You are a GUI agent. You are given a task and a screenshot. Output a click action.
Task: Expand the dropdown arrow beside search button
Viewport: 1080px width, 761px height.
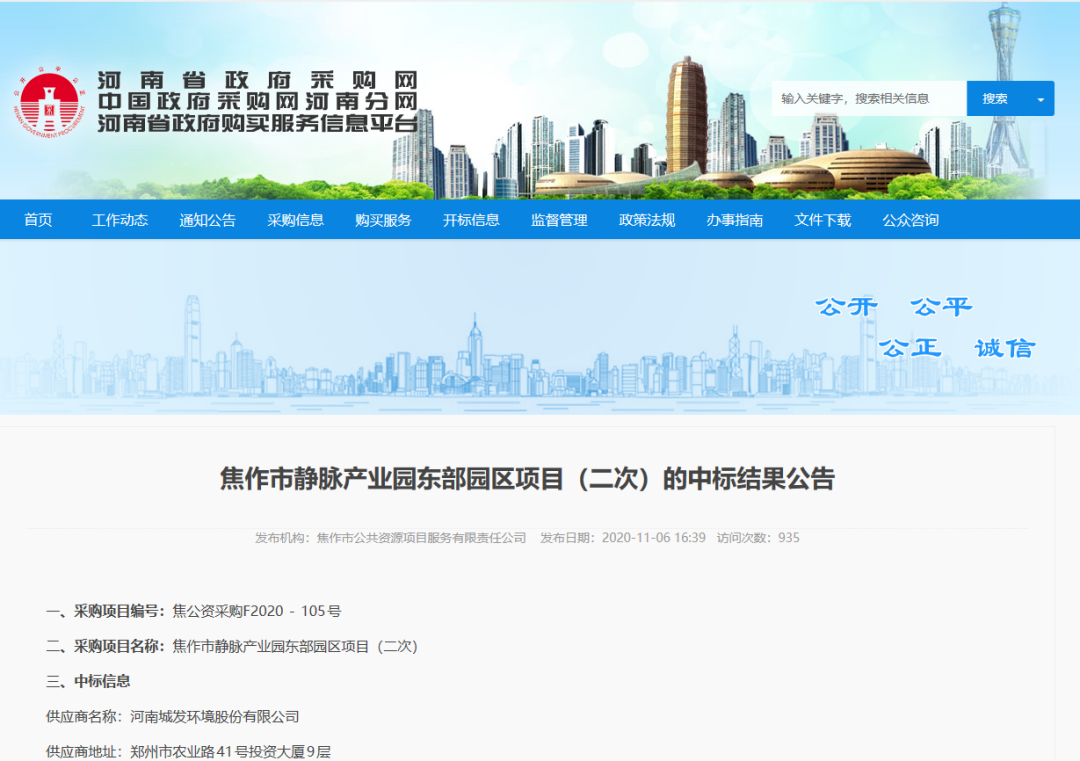[1040, 99]
